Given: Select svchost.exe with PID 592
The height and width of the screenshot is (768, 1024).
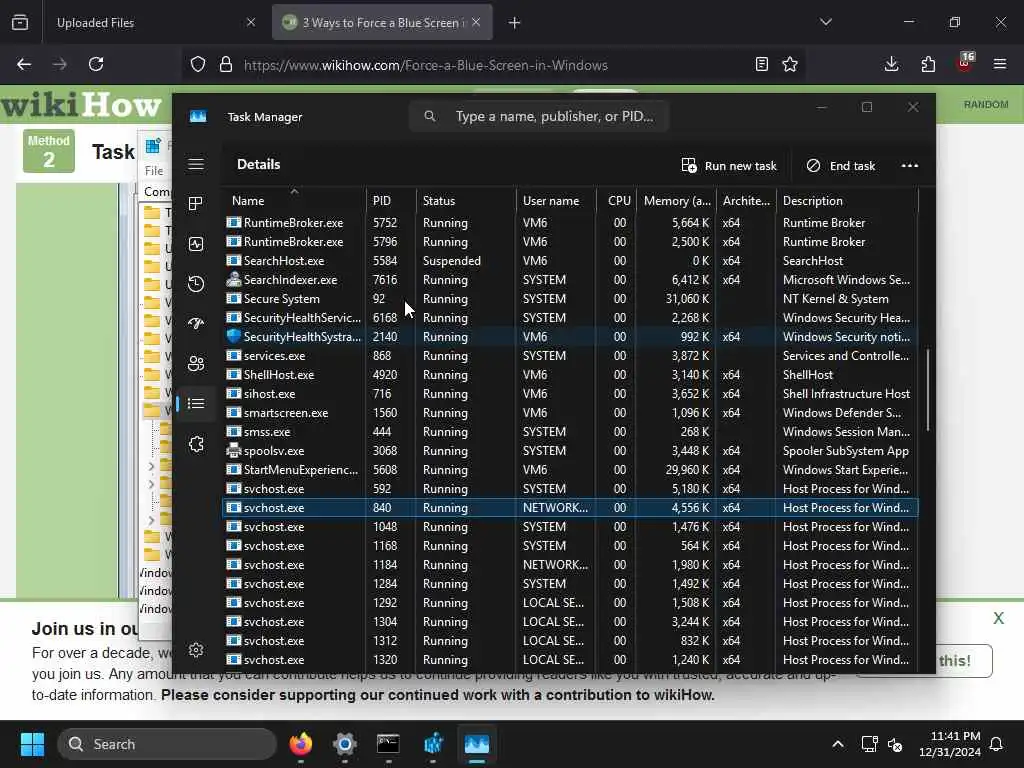Looking at the screenshot, I should 570,488.
